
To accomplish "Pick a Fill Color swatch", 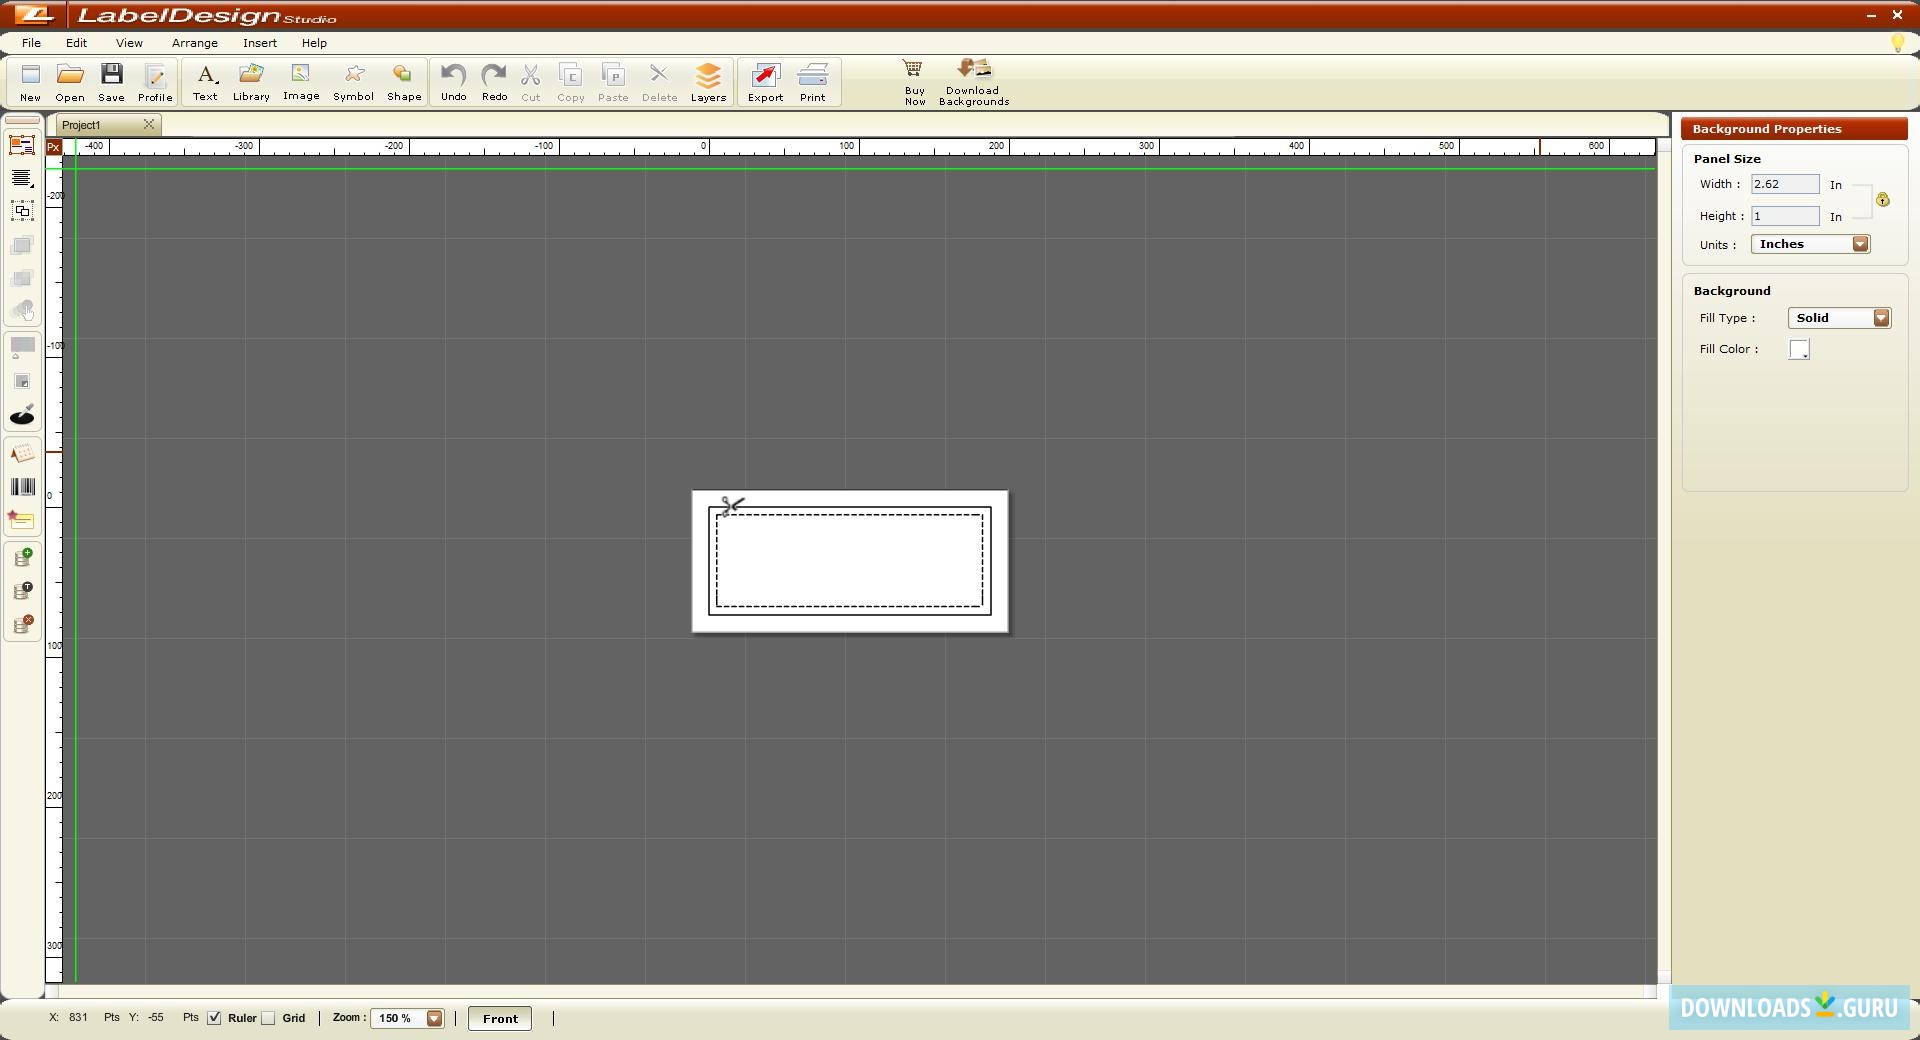I will (1799, 349).
